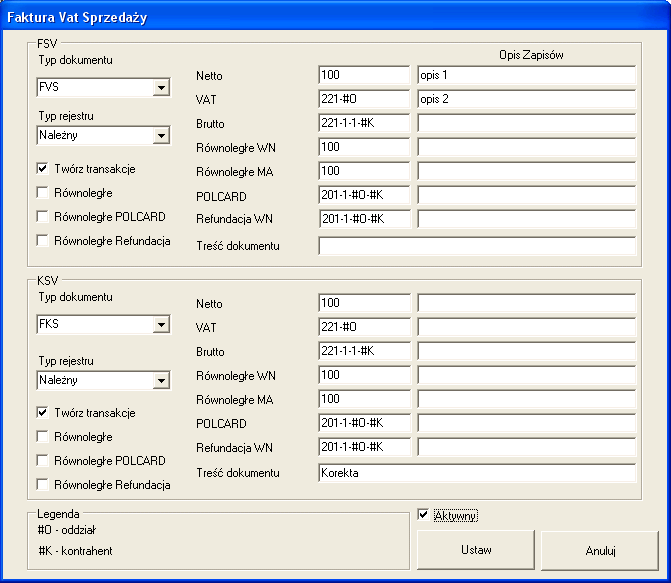Image resolution: width=671 pixels, height=583 pixels.
Task: Click KSV Netto description field
Action: 527,303
